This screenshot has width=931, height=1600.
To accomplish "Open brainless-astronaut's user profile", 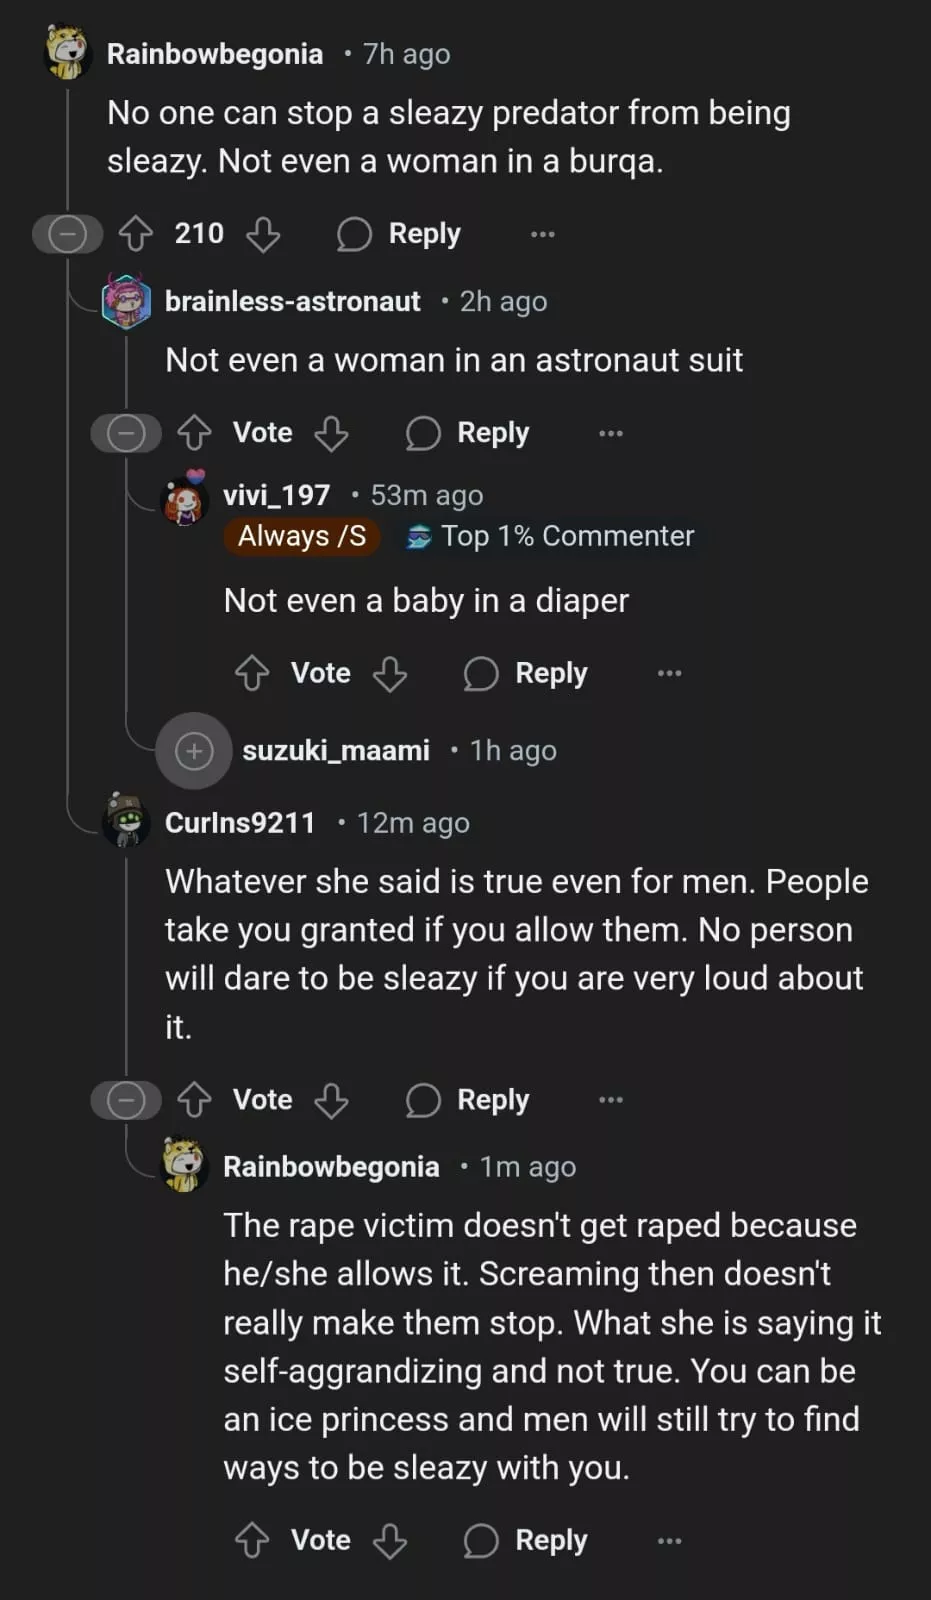I will [x=292, y=301].
